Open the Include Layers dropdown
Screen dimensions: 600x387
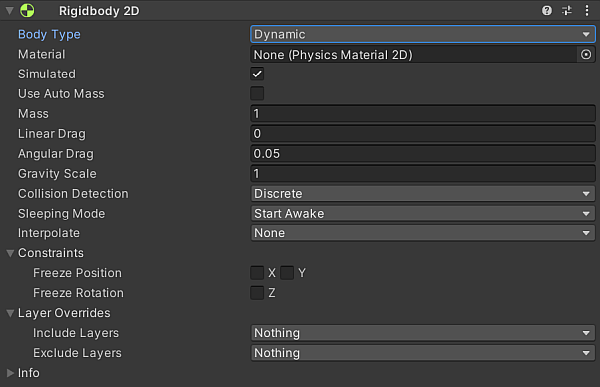(423, 333)
